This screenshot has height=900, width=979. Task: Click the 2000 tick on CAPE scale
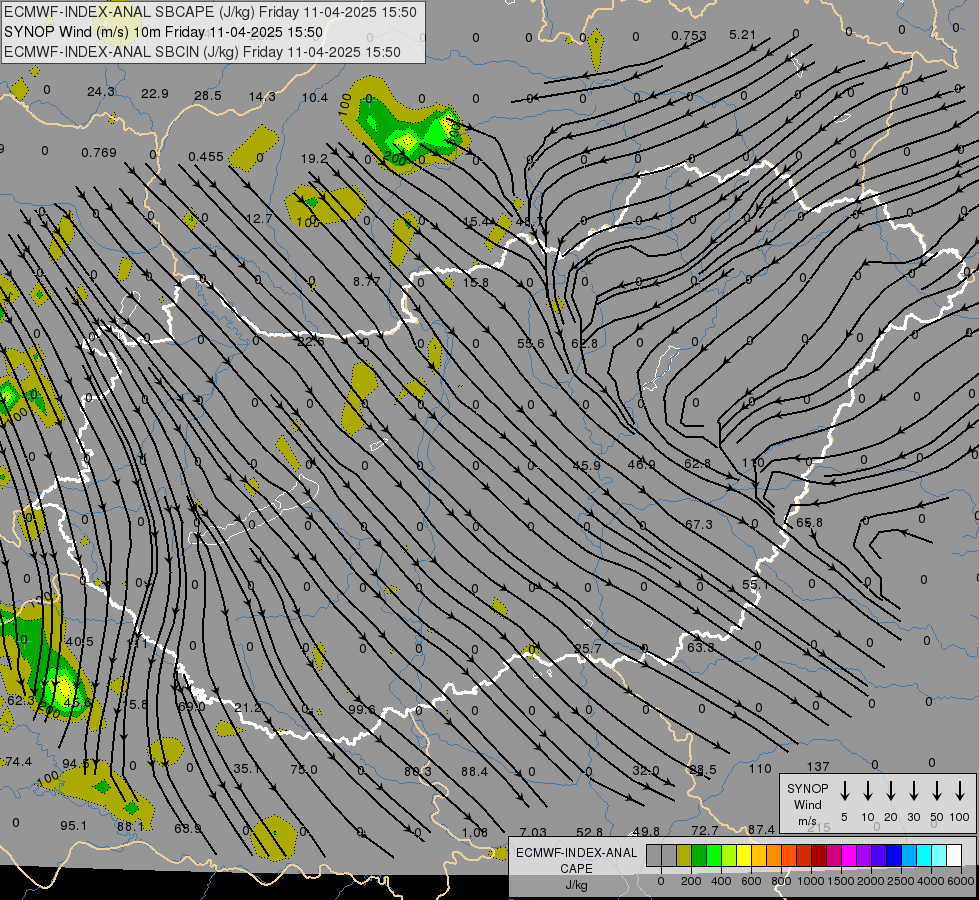tap(870, 881)
